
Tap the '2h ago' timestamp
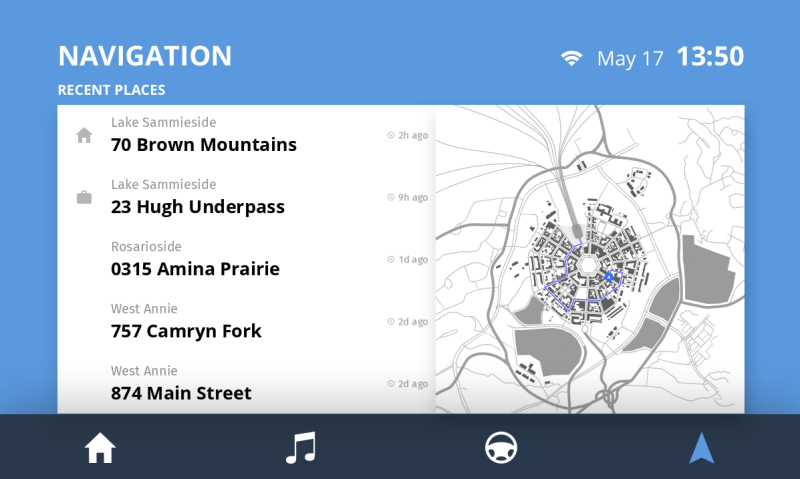[408, 135]
